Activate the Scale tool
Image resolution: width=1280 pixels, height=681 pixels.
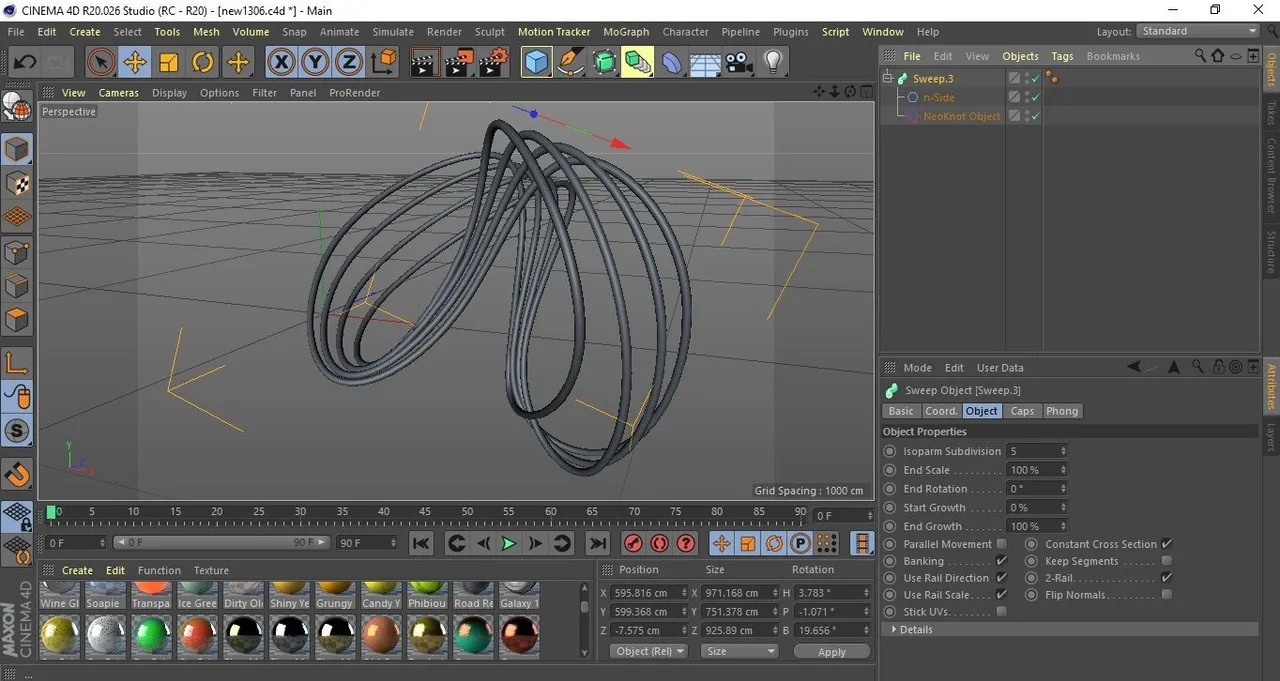(169, 63)
